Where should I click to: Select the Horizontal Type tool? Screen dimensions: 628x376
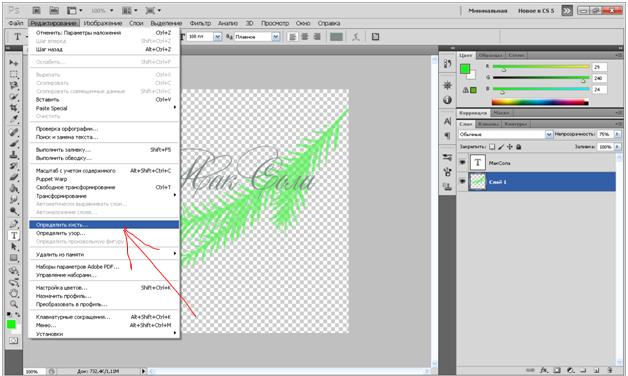pos(14,235)
